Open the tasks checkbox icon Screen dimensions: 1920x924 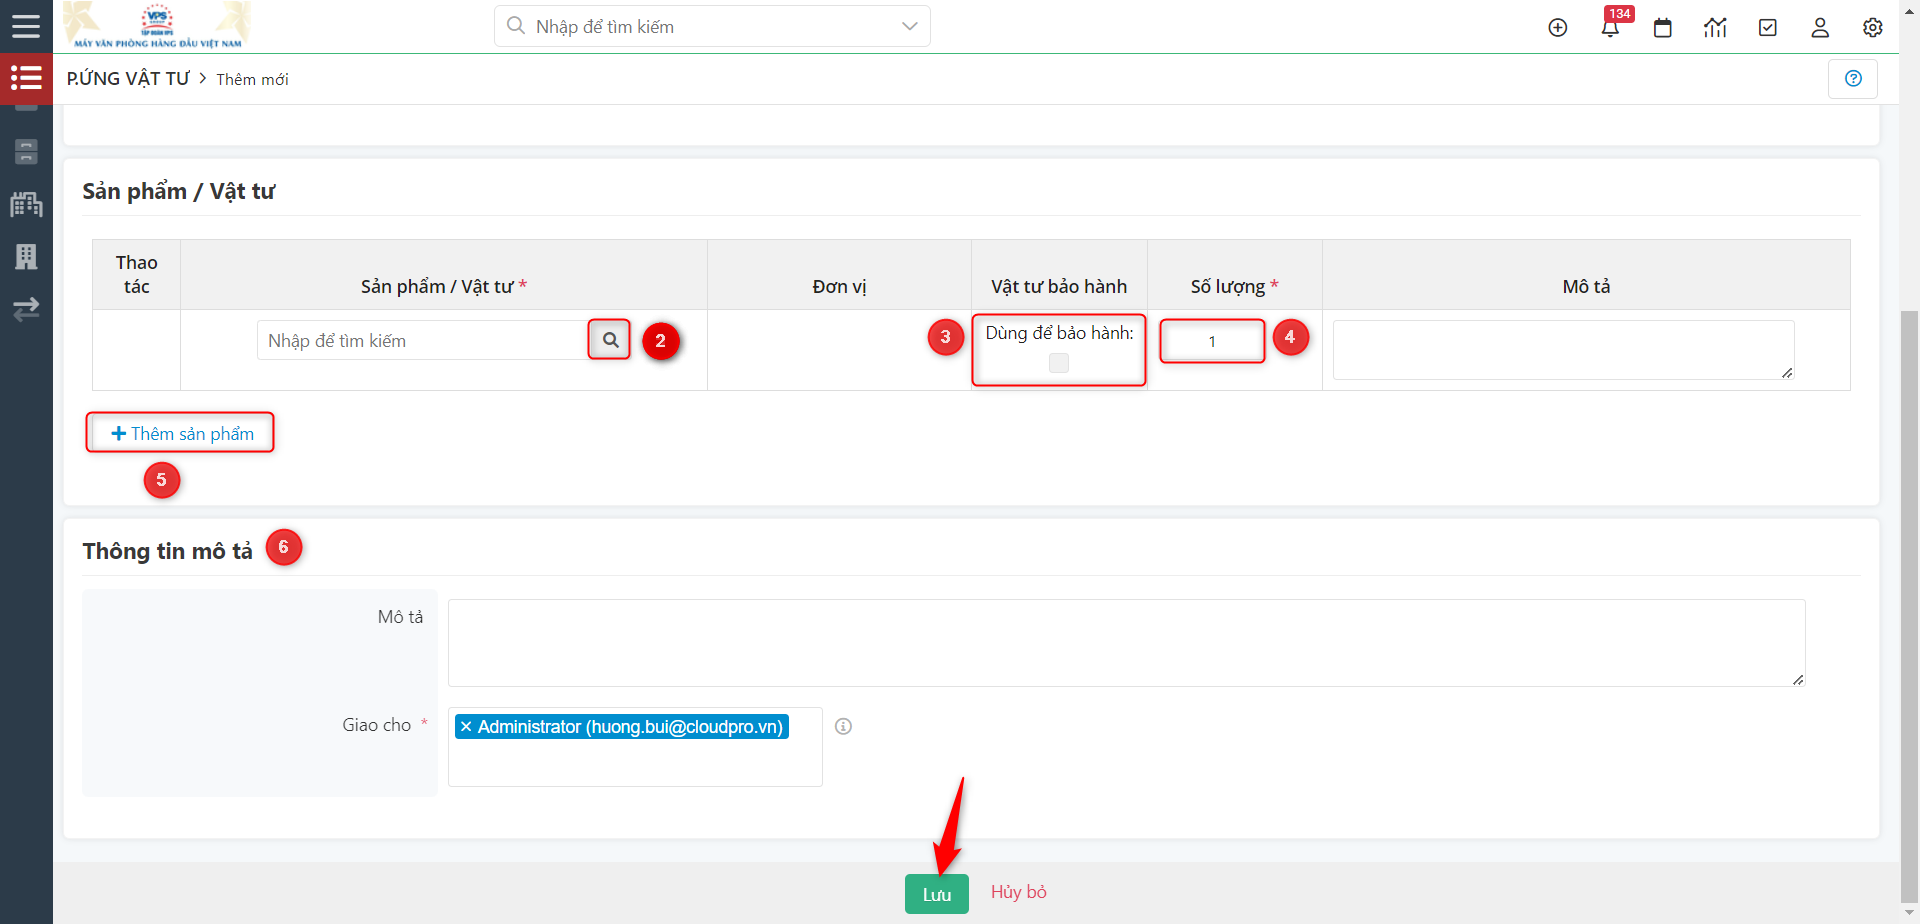tap(1768, 28)
